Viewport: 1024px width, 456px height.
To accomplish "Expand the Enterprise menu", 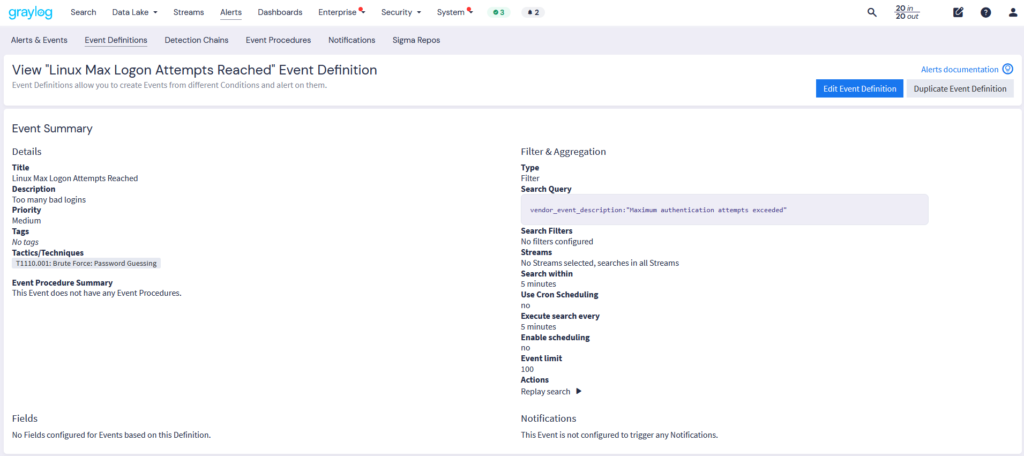I will (x=341, y=12).
